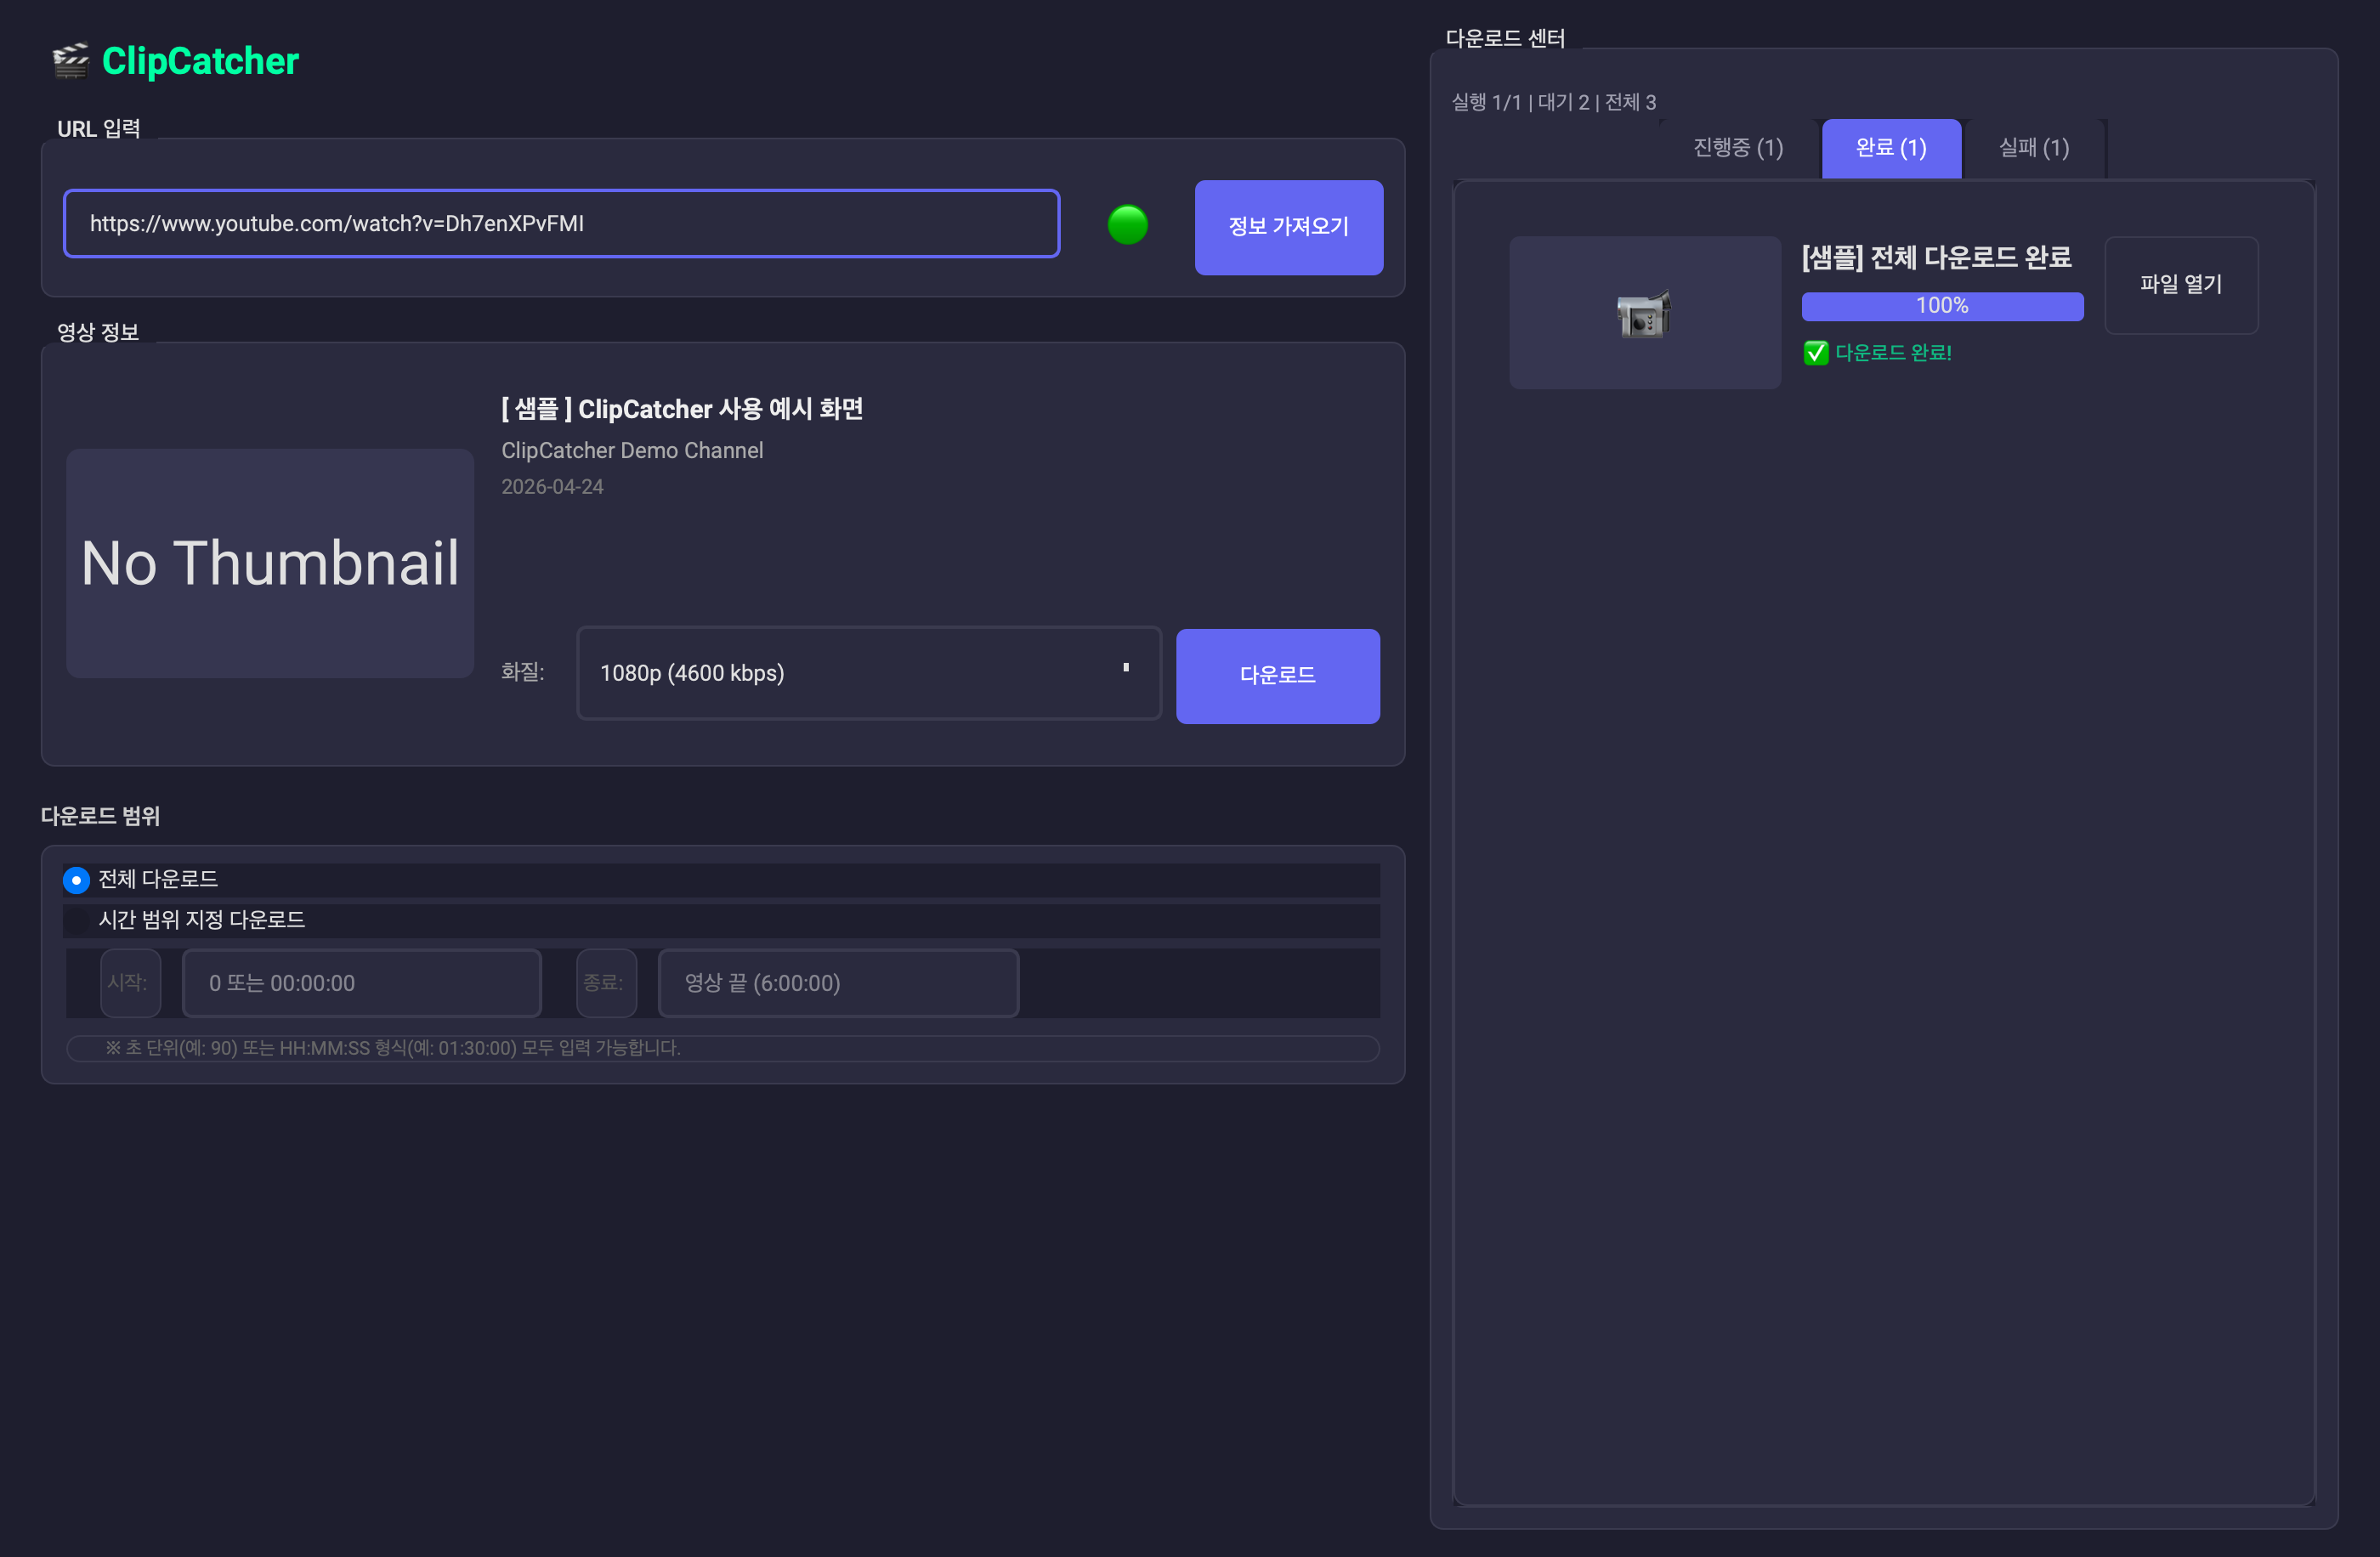Click the 100% download progress bar

click(x=1942, y=306)
